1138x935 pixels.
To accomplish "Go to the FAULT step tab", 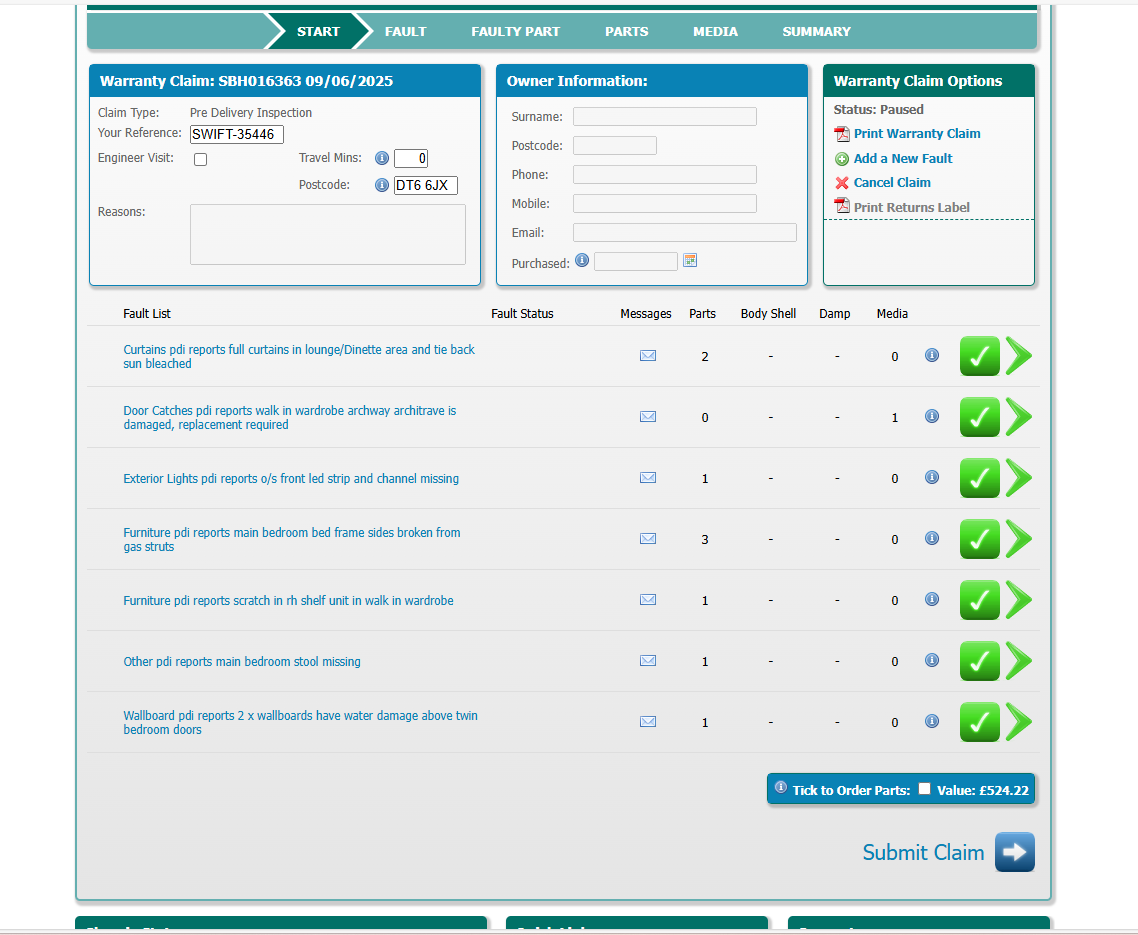I will tap(405, 32).
